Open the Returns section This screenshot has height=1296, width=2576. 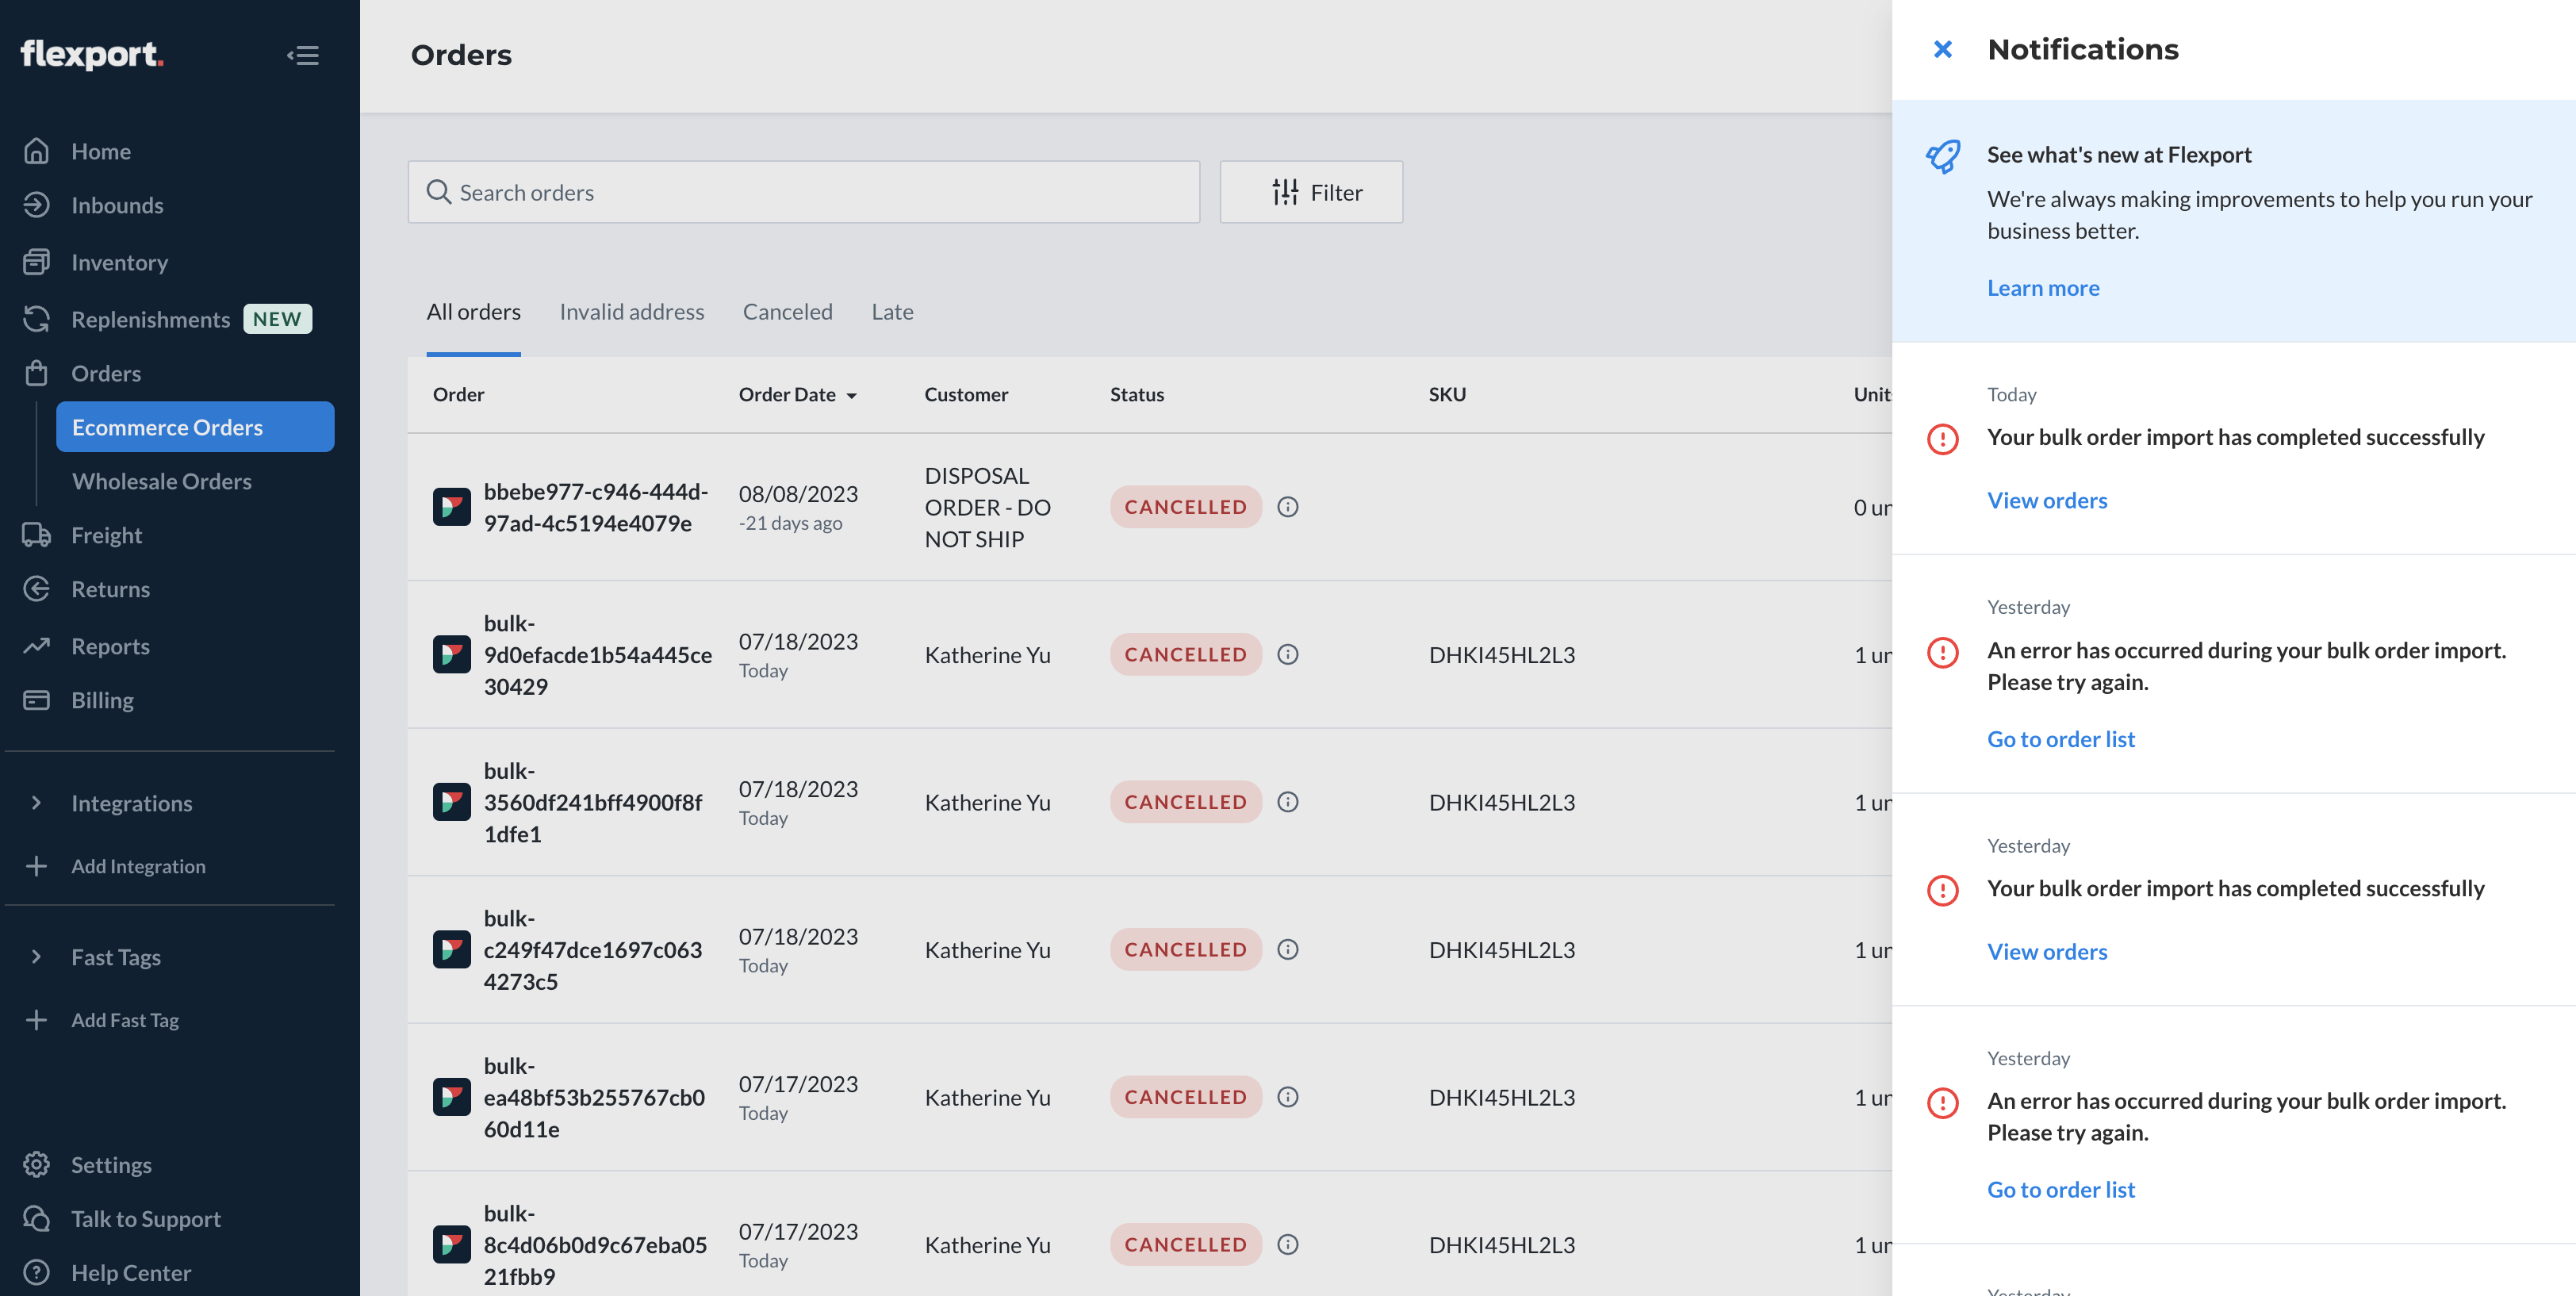coord(110,589)
